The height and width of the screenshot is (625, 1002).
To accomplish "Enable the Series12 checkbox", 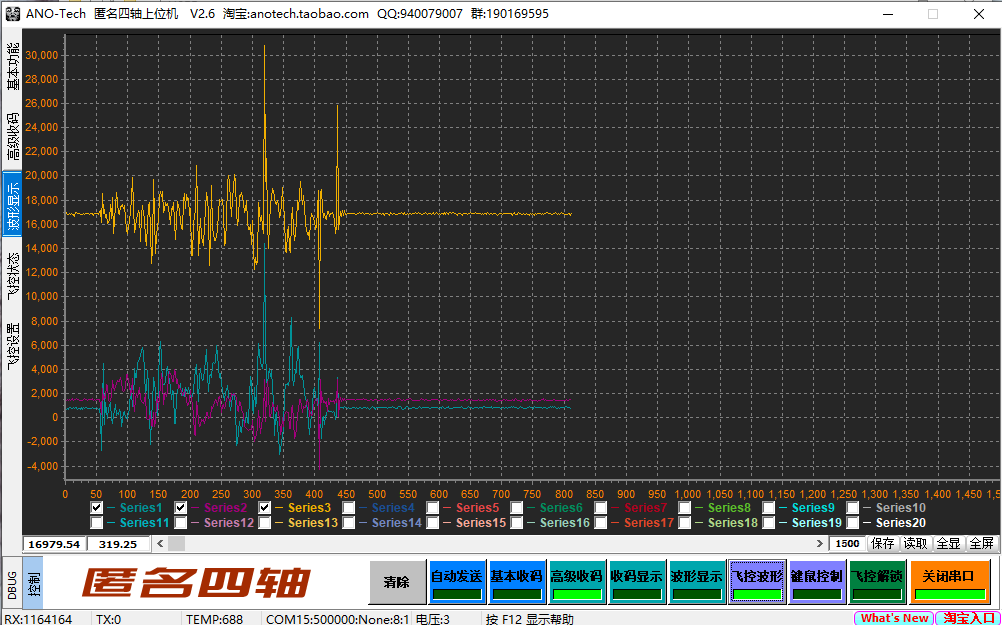I will 181,523.
